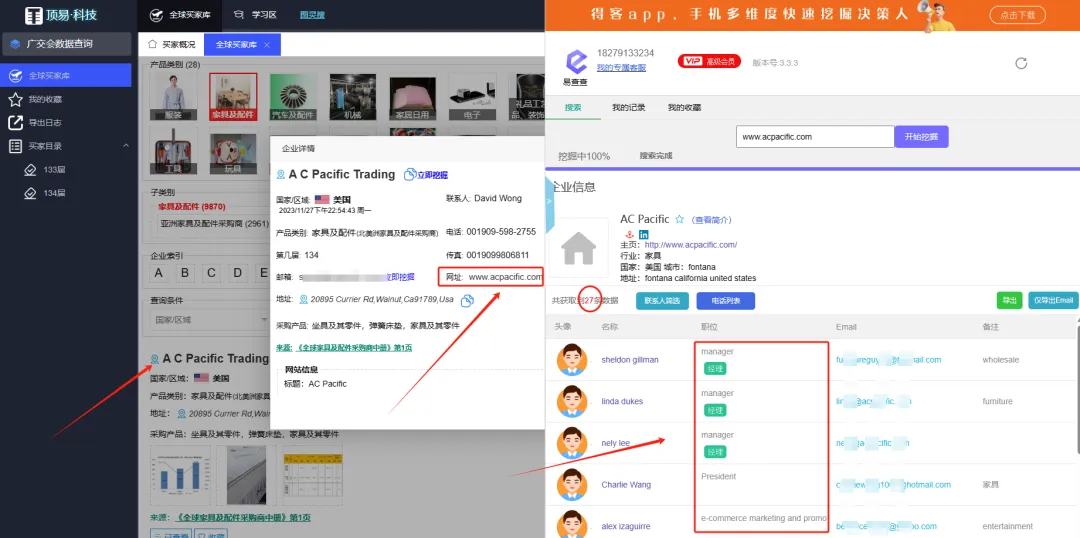The height and width of the screenshot is (538, 1080).
Task: Click the refresh icon in the 易查查 panel
Action: pyautogui.click(x=1021, y=63)
